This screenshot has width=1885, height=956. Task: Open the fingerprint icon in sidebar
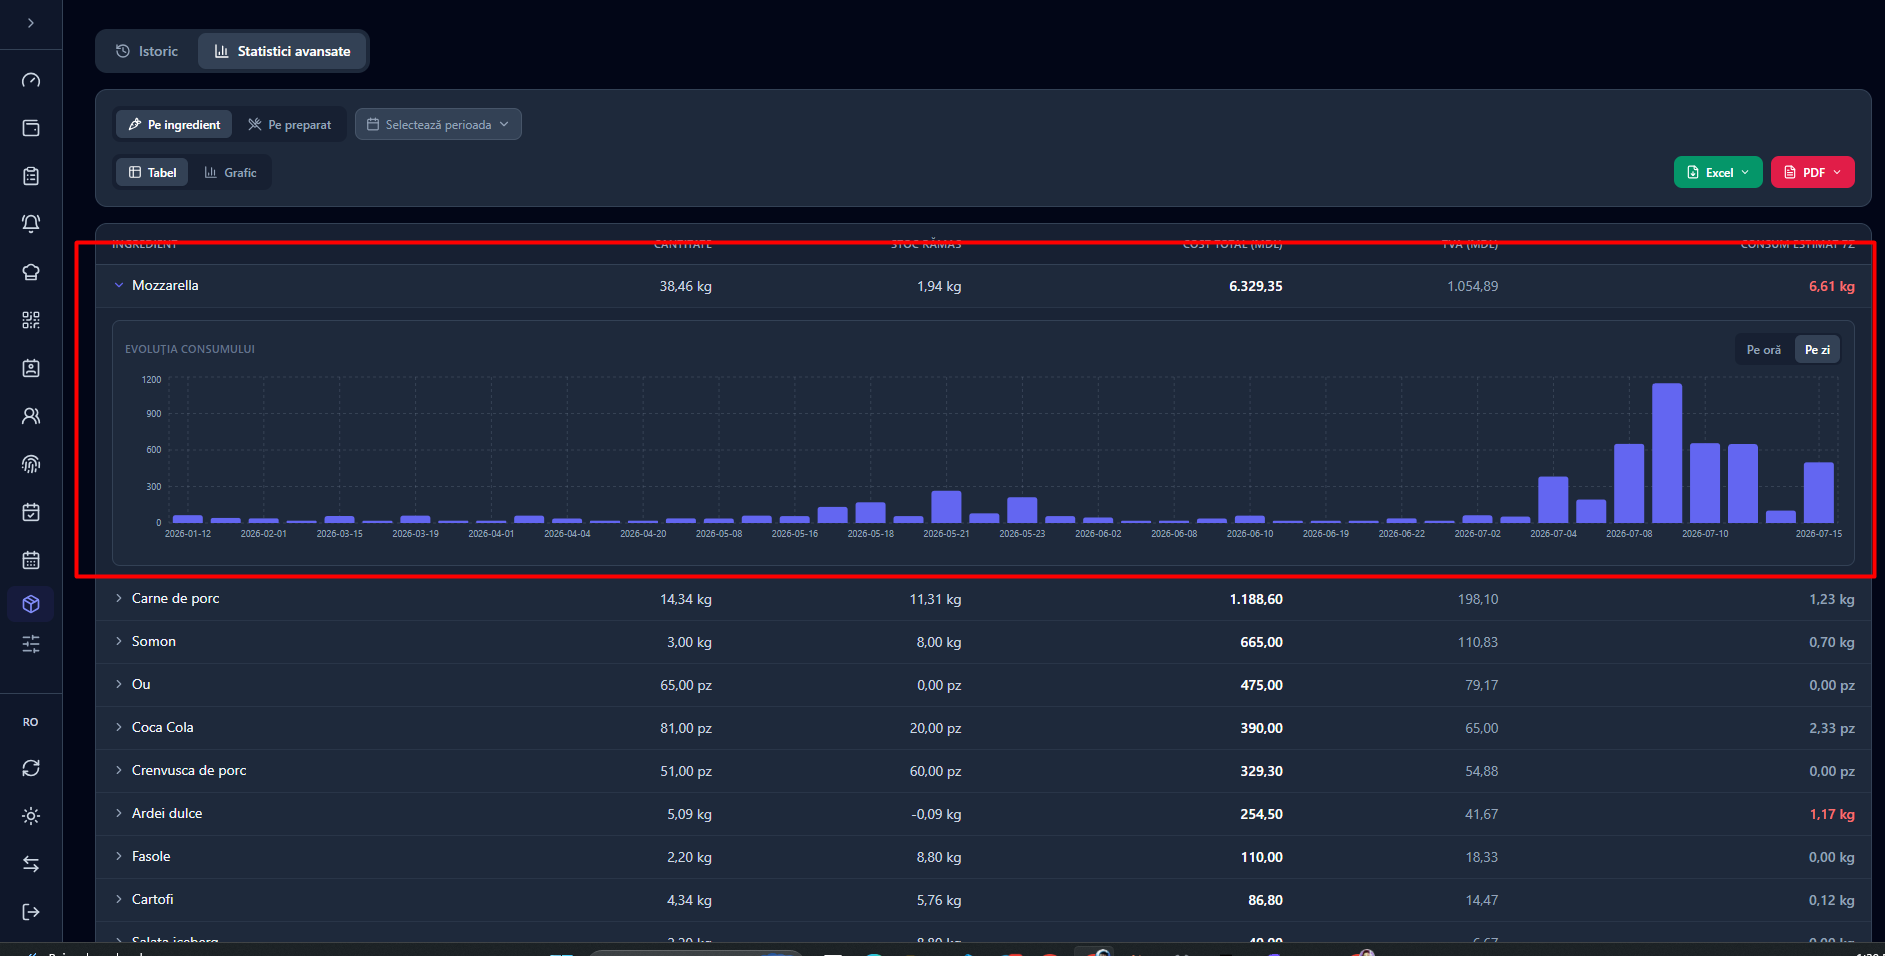click(x=31, y=464)
